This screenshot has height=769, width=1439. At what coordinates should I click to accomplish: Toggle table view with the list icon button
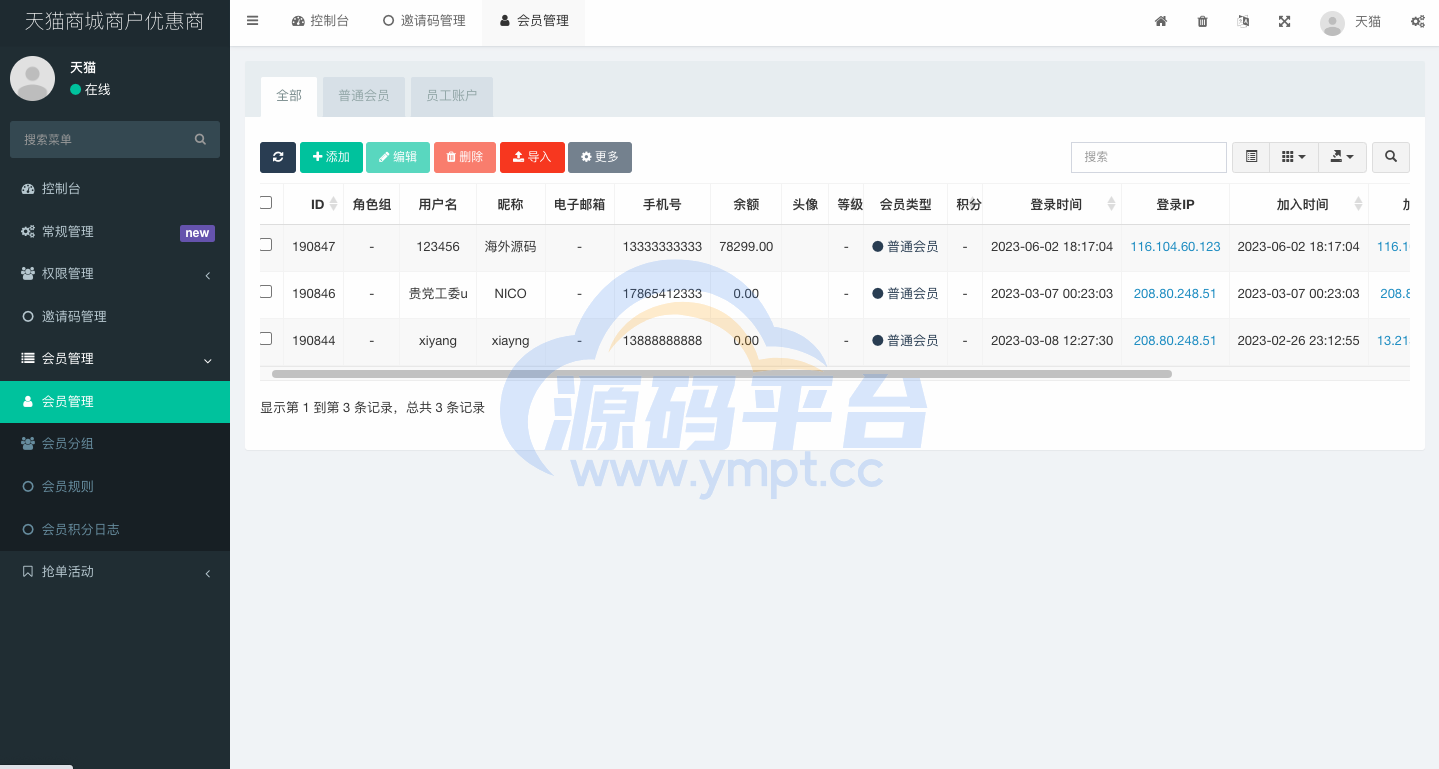[x=1251, y=157]
